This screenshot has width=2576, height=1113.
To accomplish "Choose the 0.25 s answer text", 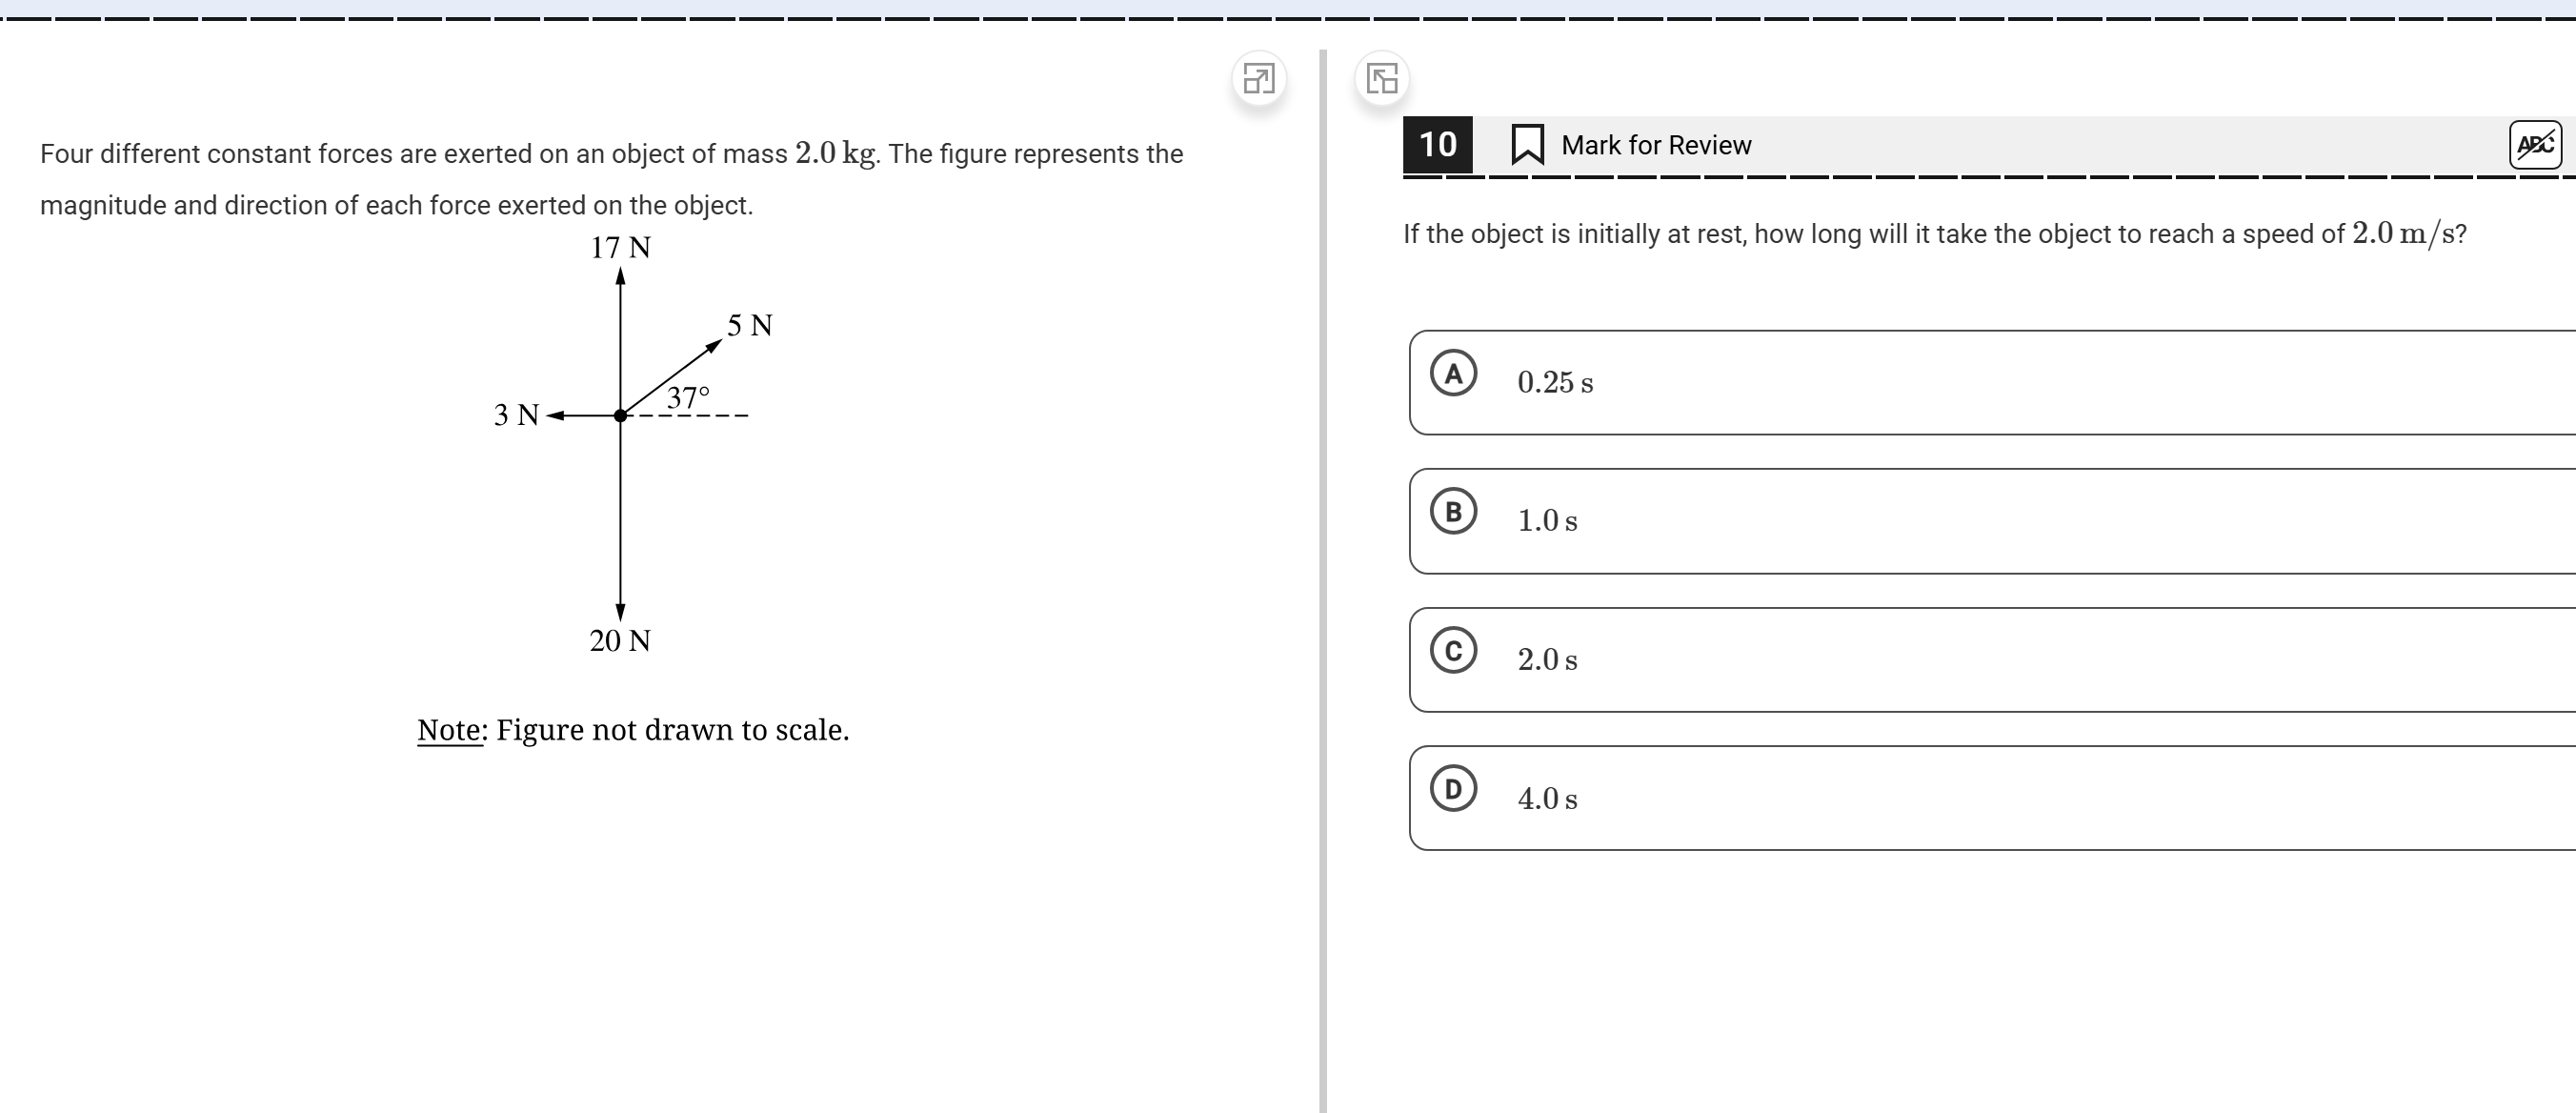I will (x=1554, y=383).
